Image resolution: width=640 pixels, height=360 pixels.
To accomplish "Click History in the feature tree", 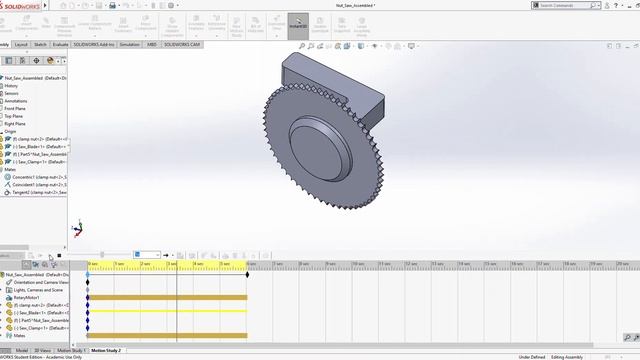I will (x=11, y=86).
